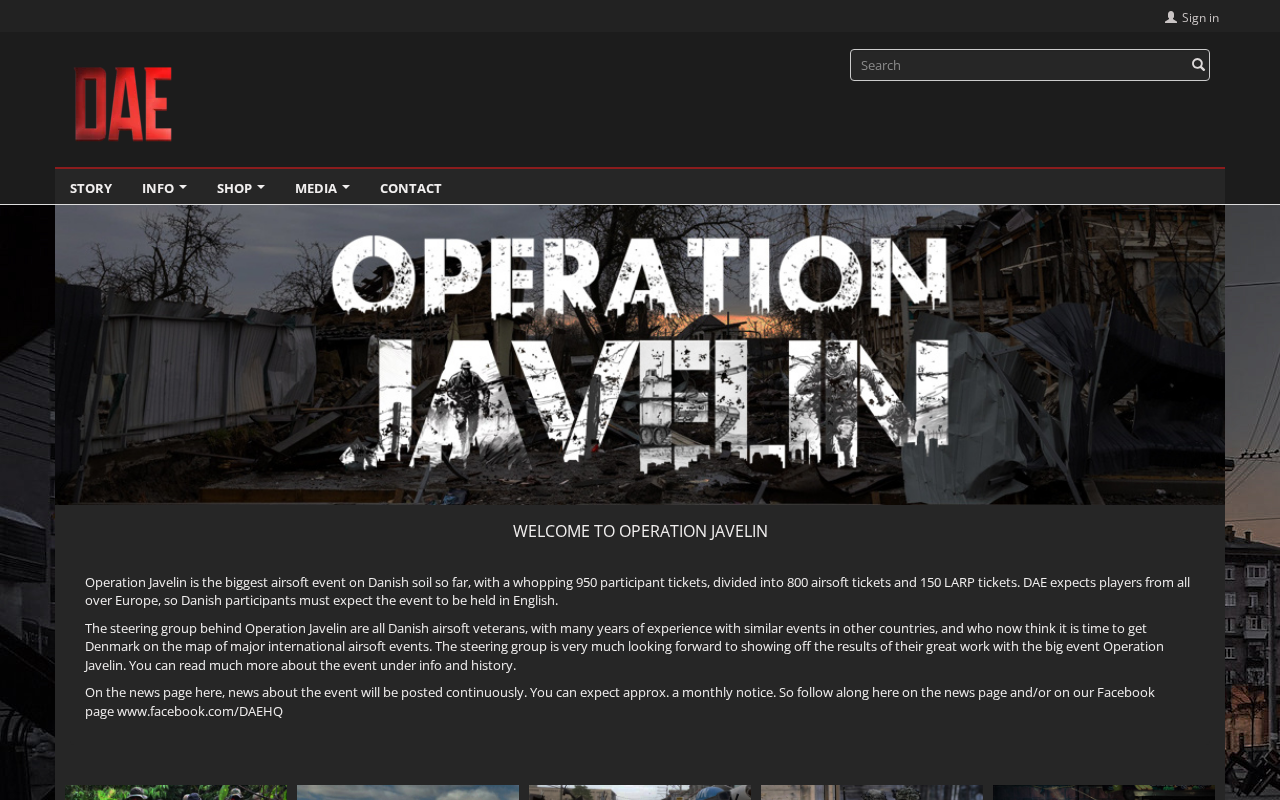The height and width of the screenshot is (800, 1280).
Task: Expand the SHOP dropdown menu
Action: (x=240, y=188)
